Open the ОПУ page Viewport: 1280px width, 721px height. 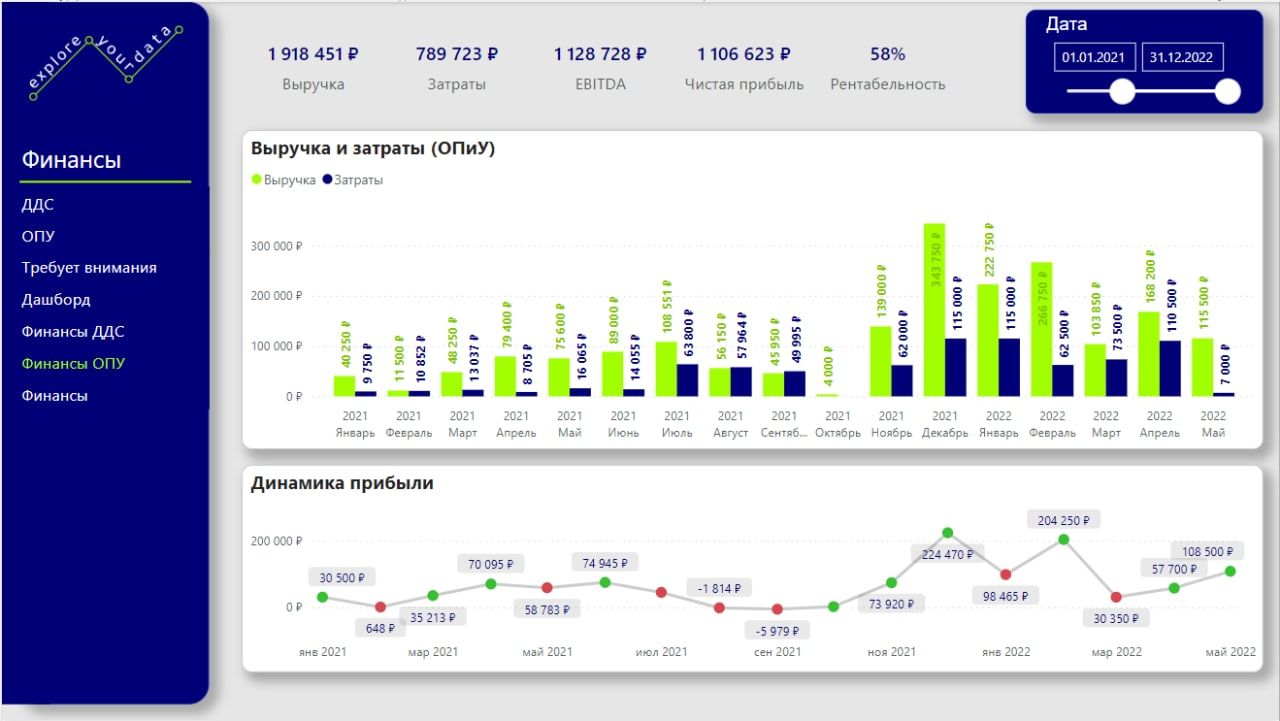click(38, 236)
